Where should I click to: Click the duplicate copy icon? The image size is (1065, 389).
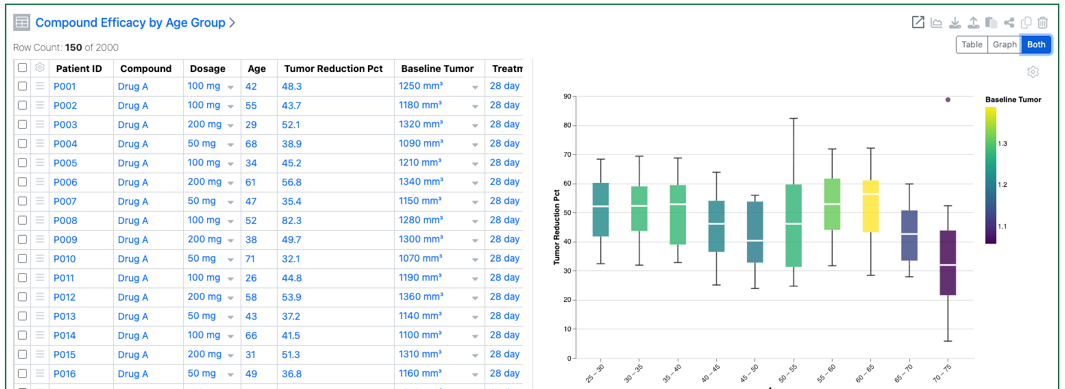click(1026, 22)
